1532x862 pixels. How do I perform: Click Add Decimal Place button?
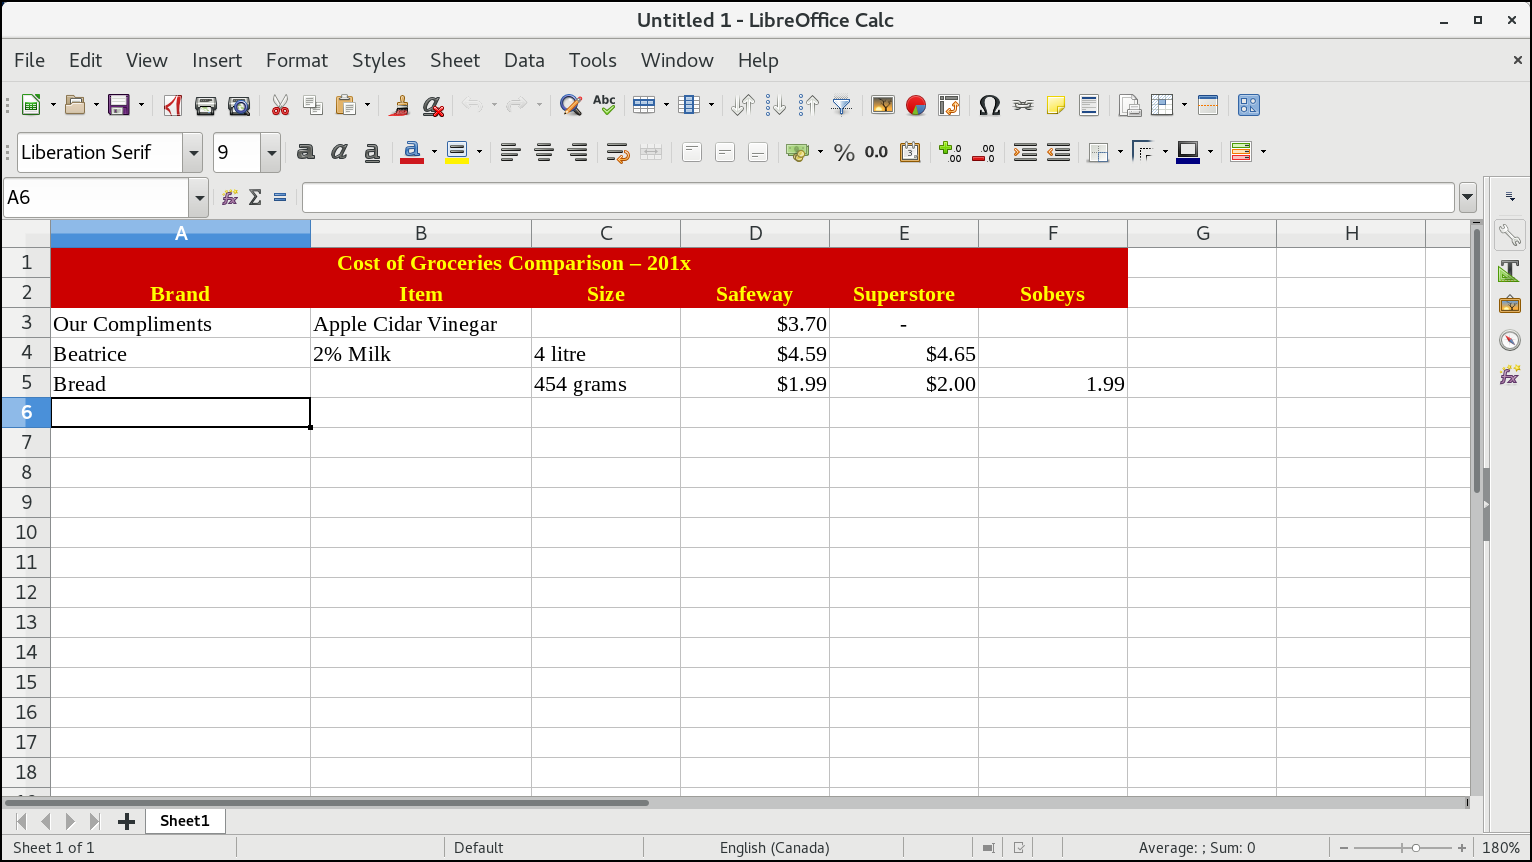950,152
